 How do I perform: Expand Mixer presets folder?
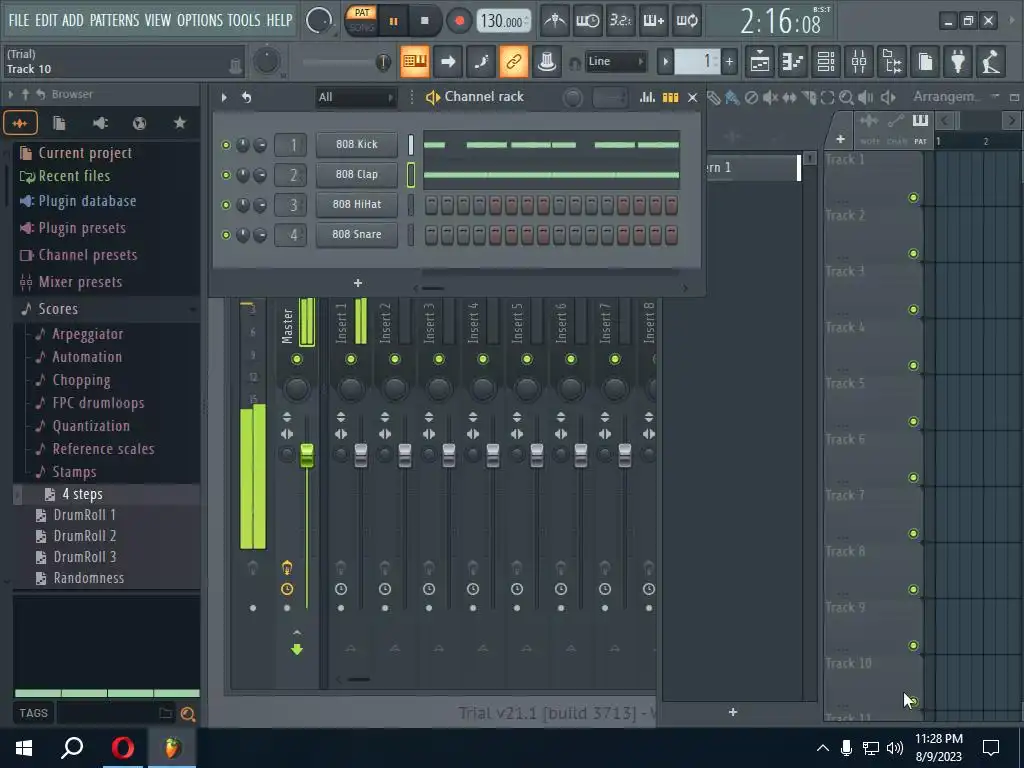point(80,282)
